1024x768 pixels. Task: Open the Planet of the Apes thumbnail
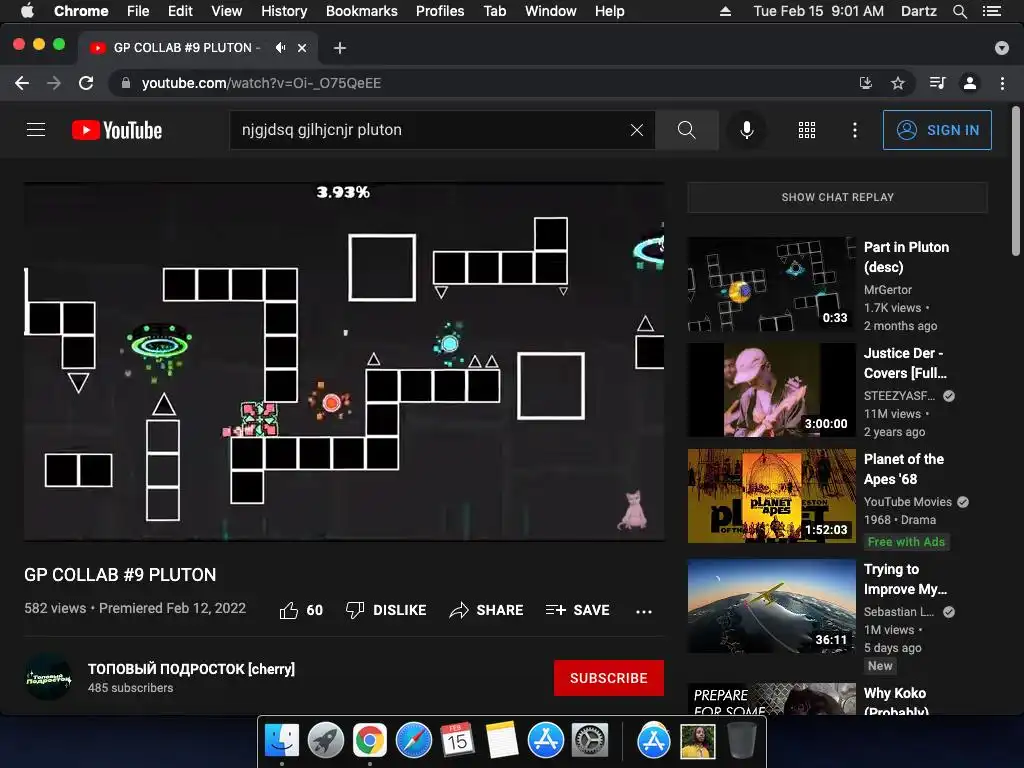coord(771,496)
